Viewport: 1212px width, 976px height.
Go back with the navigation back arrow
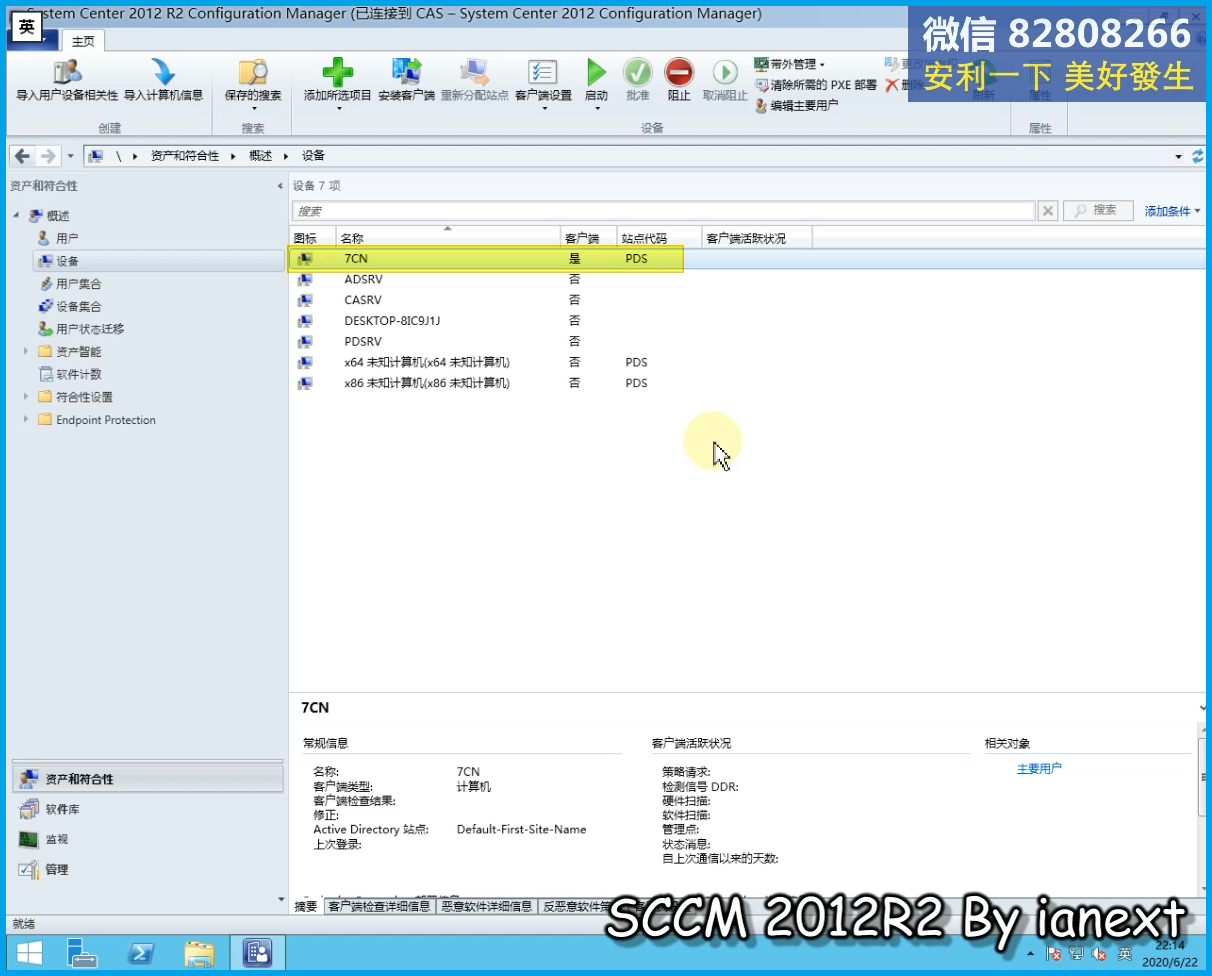pos(22,156)
